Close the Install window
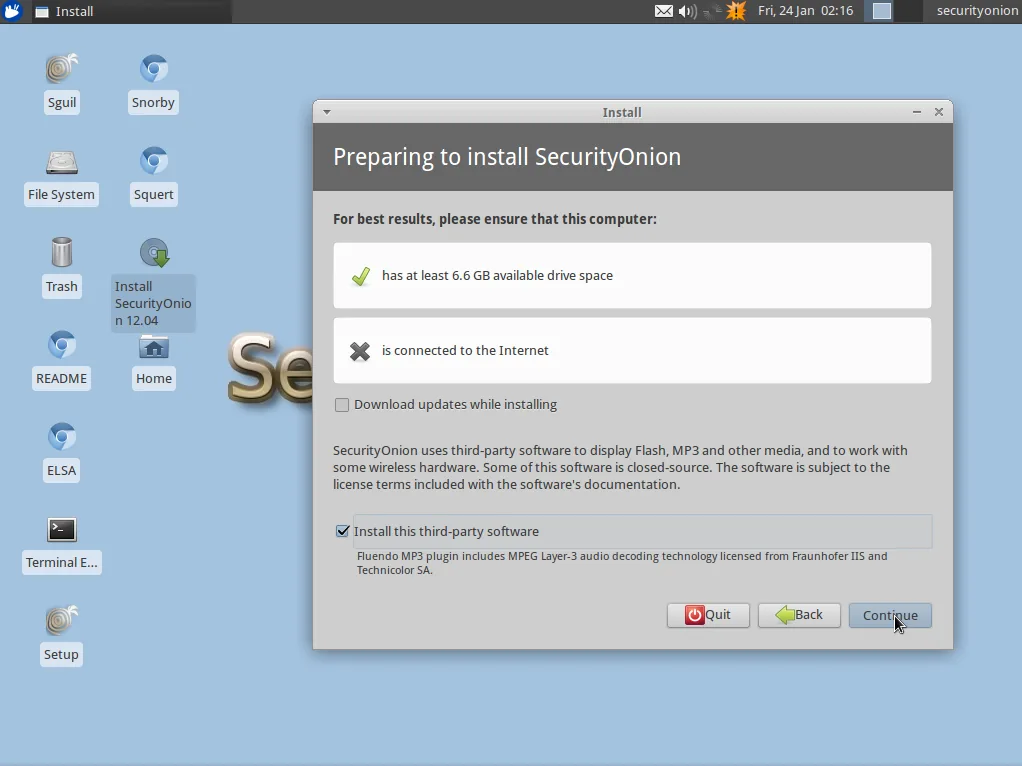The height and width of the screenshot is (766, 1022). click(x=939, y=112)
